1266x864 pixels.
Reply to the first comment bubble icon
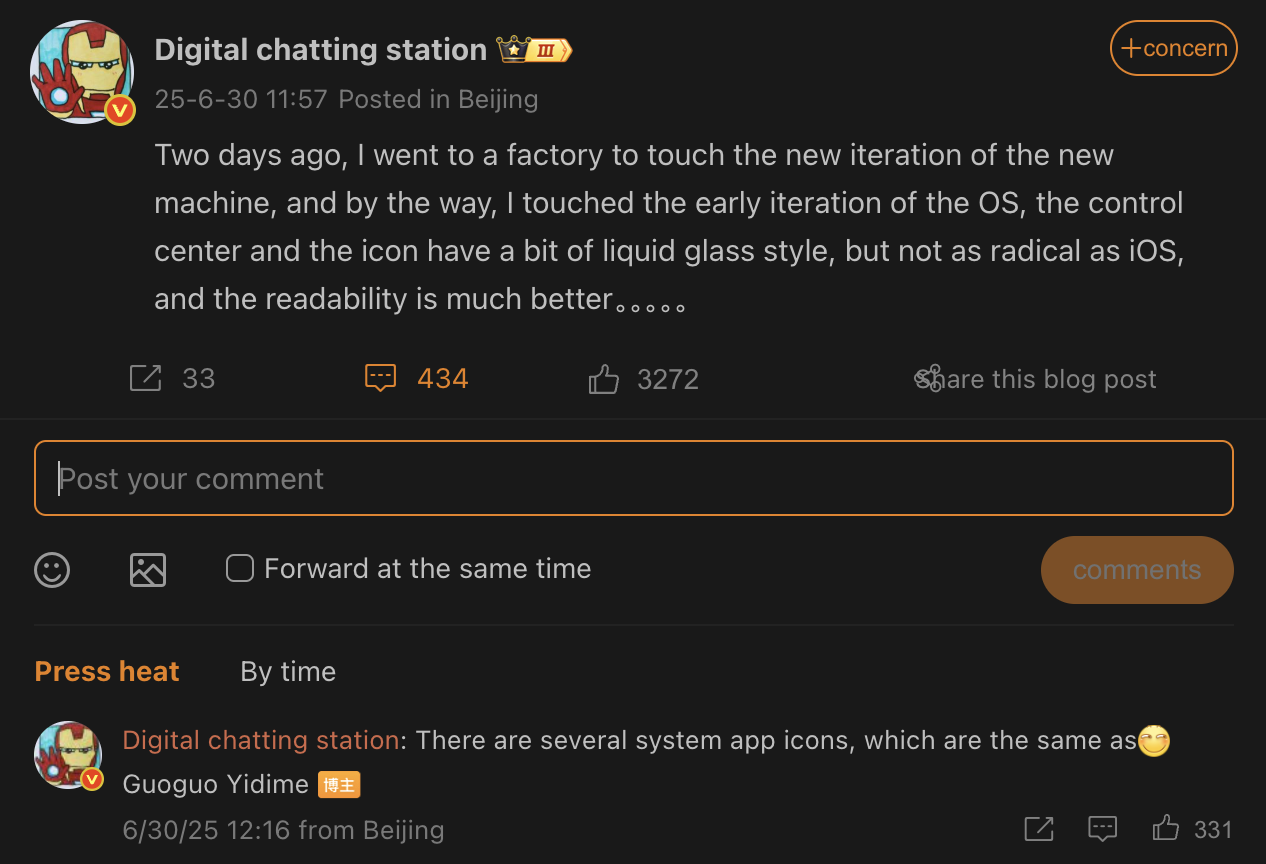click(1102, 829)
